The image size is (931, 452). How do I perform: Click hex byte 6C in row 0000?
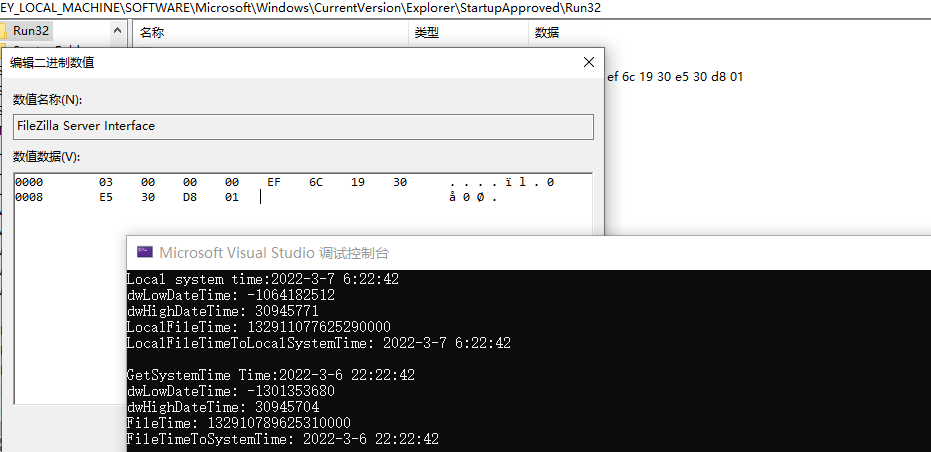(x=315, y=182)
